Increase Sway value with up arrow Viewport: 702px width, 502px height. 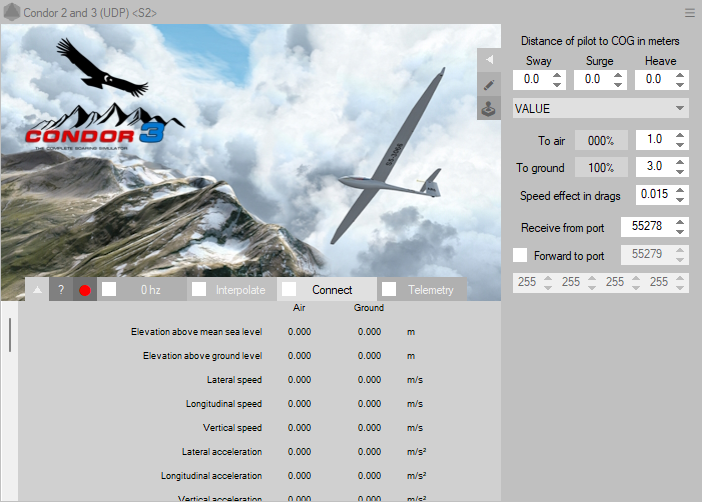click(x=557, y=75)
